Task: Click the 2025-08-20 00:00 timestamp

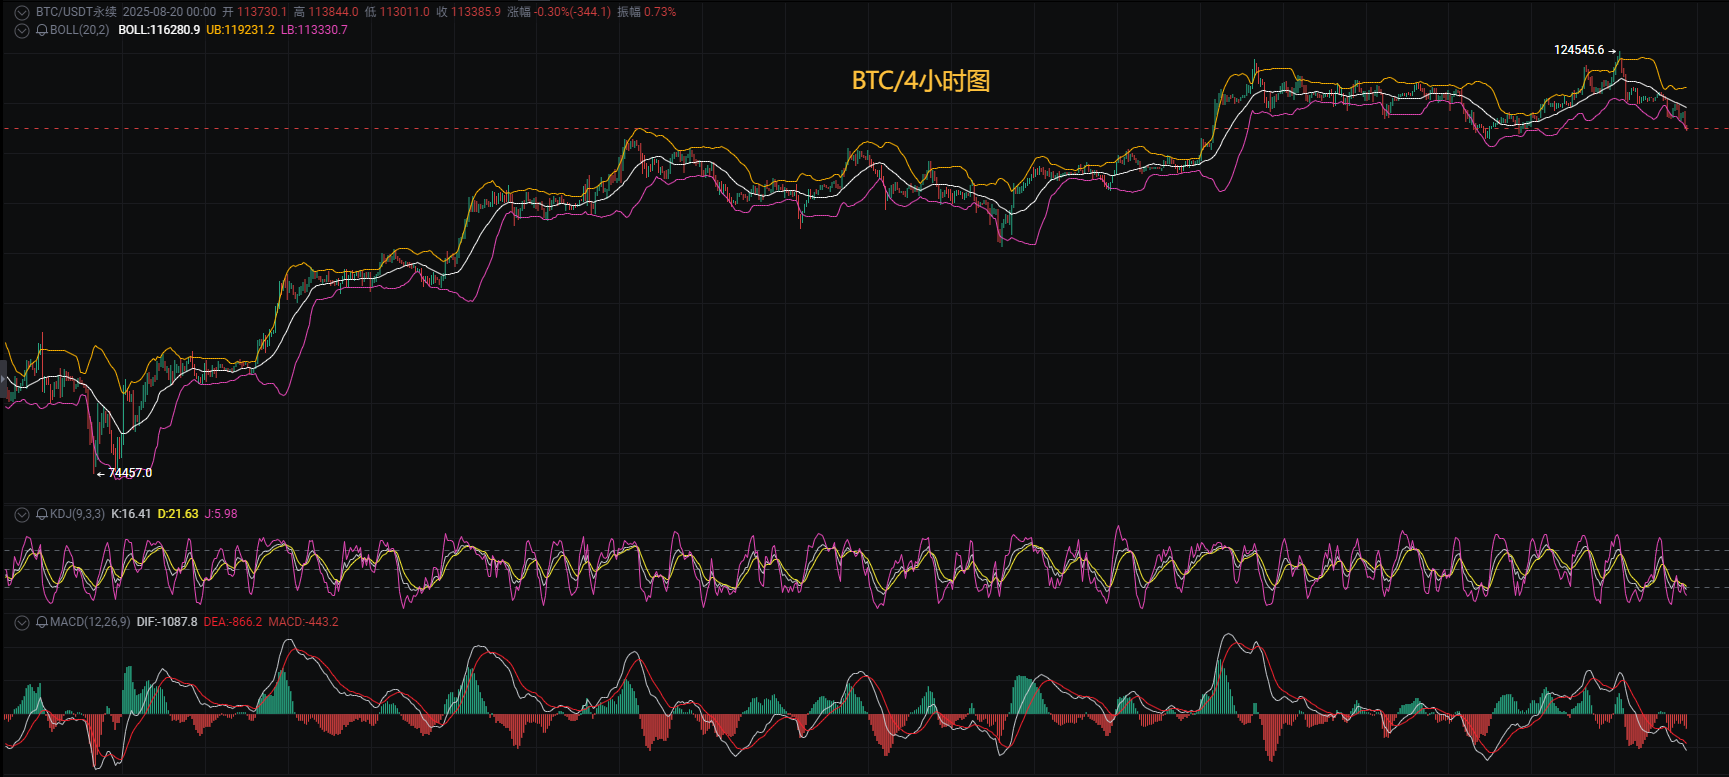Action: 169,12
